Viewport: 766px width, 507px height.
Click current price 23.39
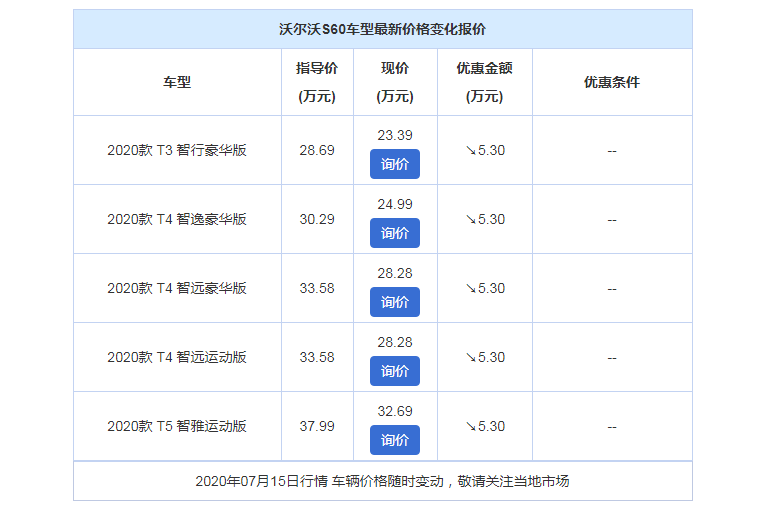coord(395,135)
